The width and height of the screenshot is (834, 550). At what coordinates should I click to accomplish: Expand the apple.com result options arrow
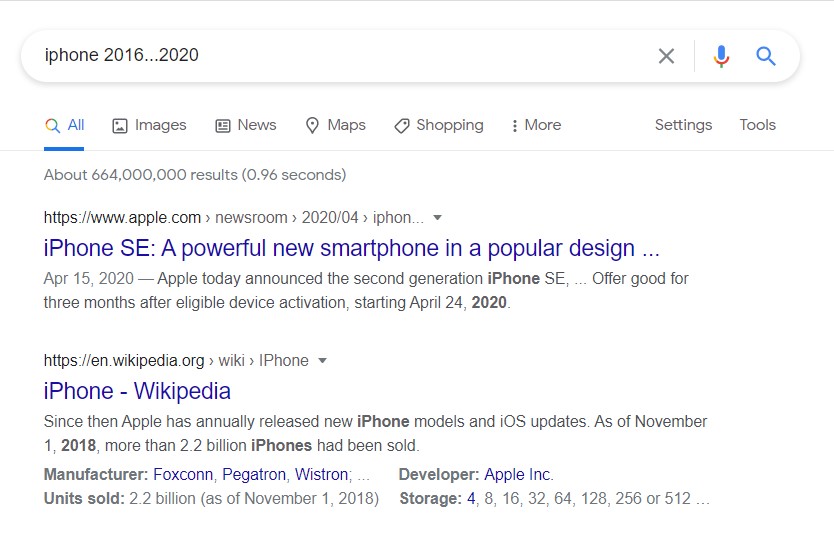point(437,217)
